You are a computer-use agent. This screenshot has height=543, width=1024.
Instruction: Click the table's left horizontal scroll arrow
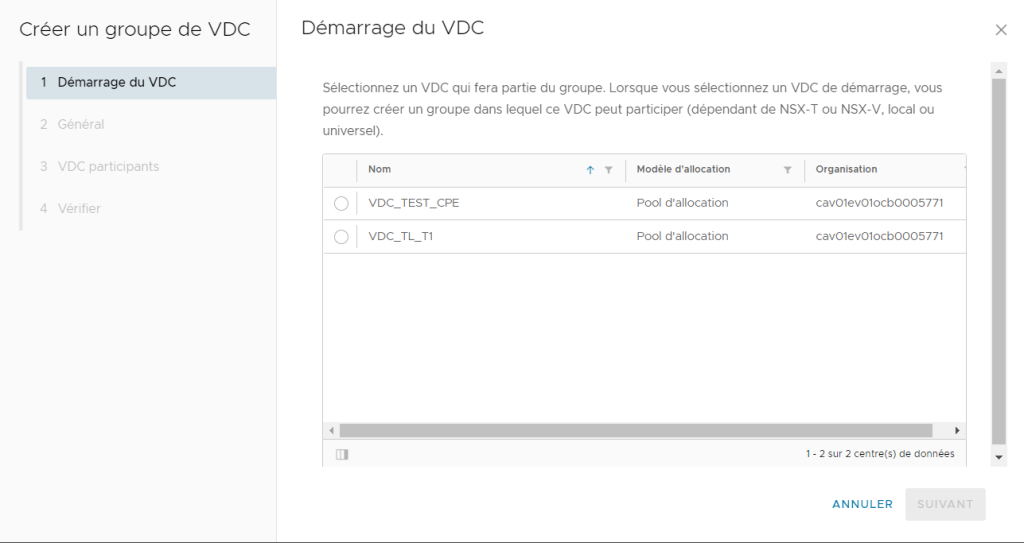[332, 430]
